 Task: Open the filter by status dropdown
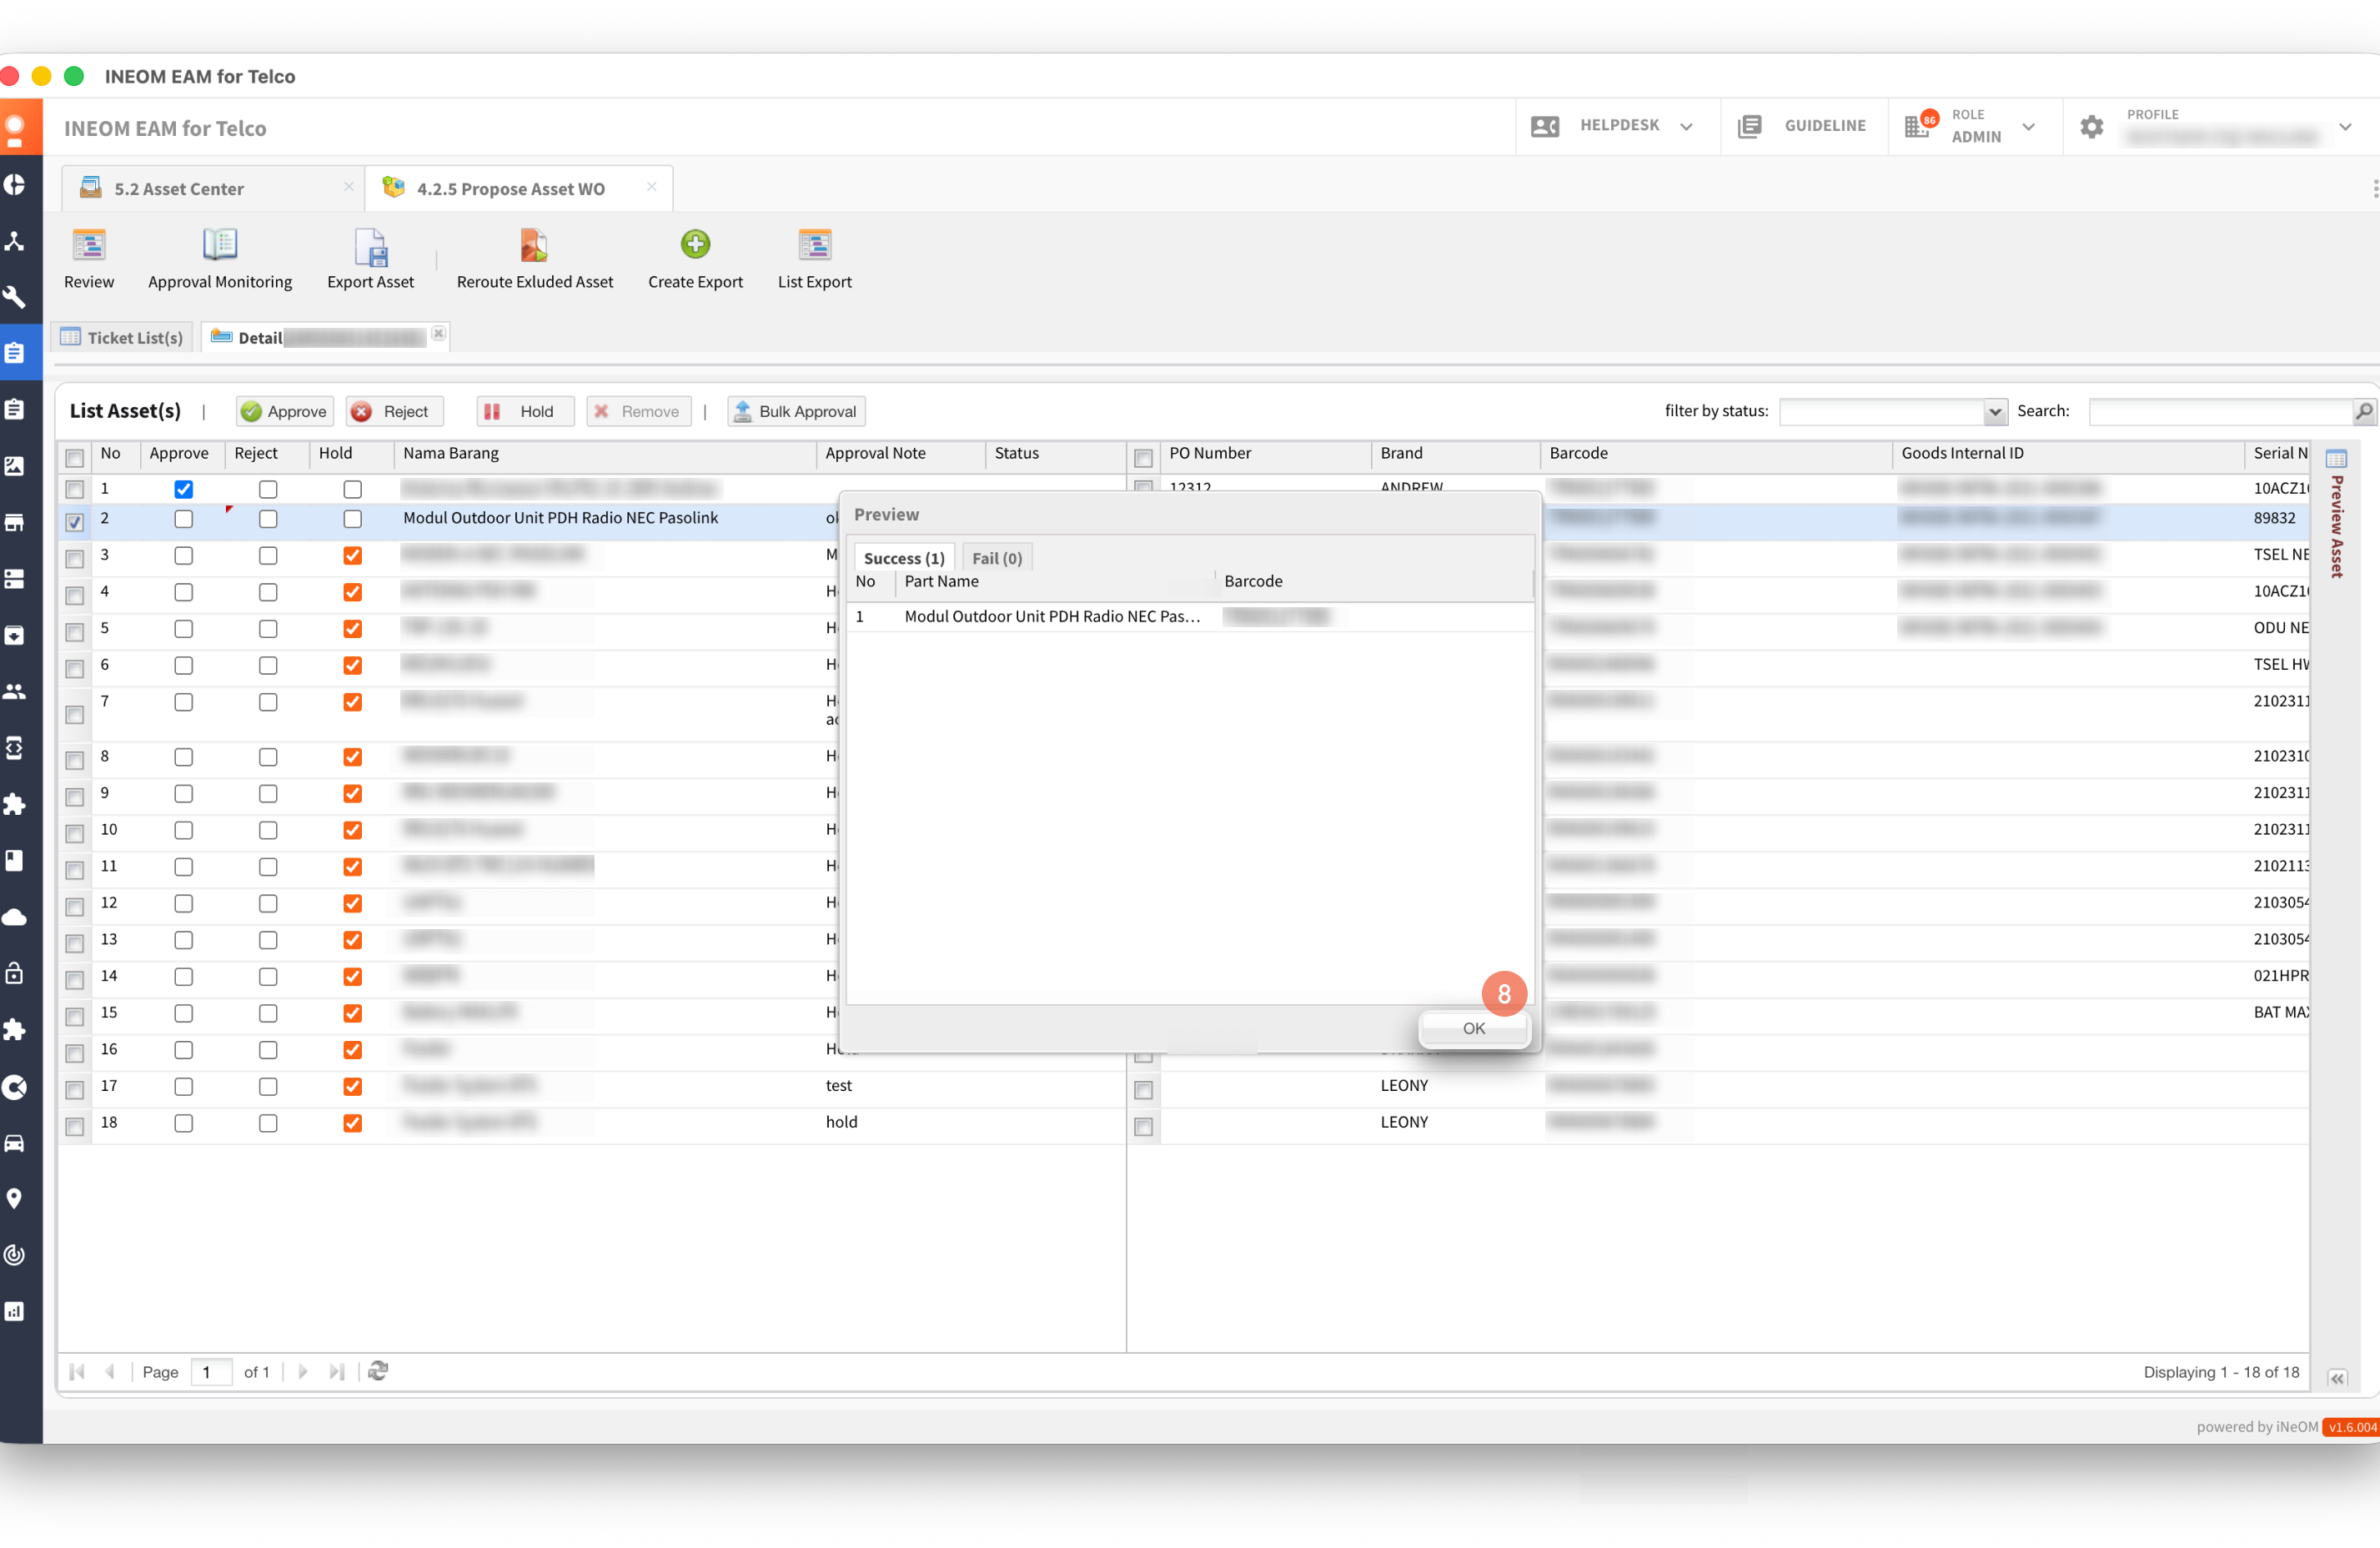(1994, 412)
